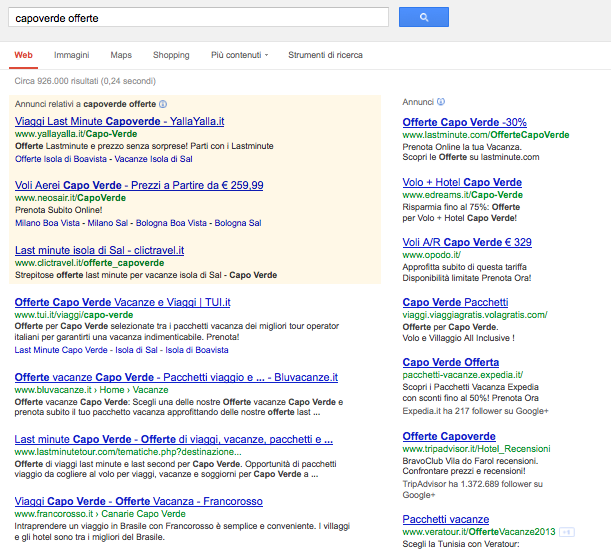This screenshot has height=549, width=611.
Task: Open the 'Offerte Isola di Boavista' sitelink
Action: [x=61, y=159]
